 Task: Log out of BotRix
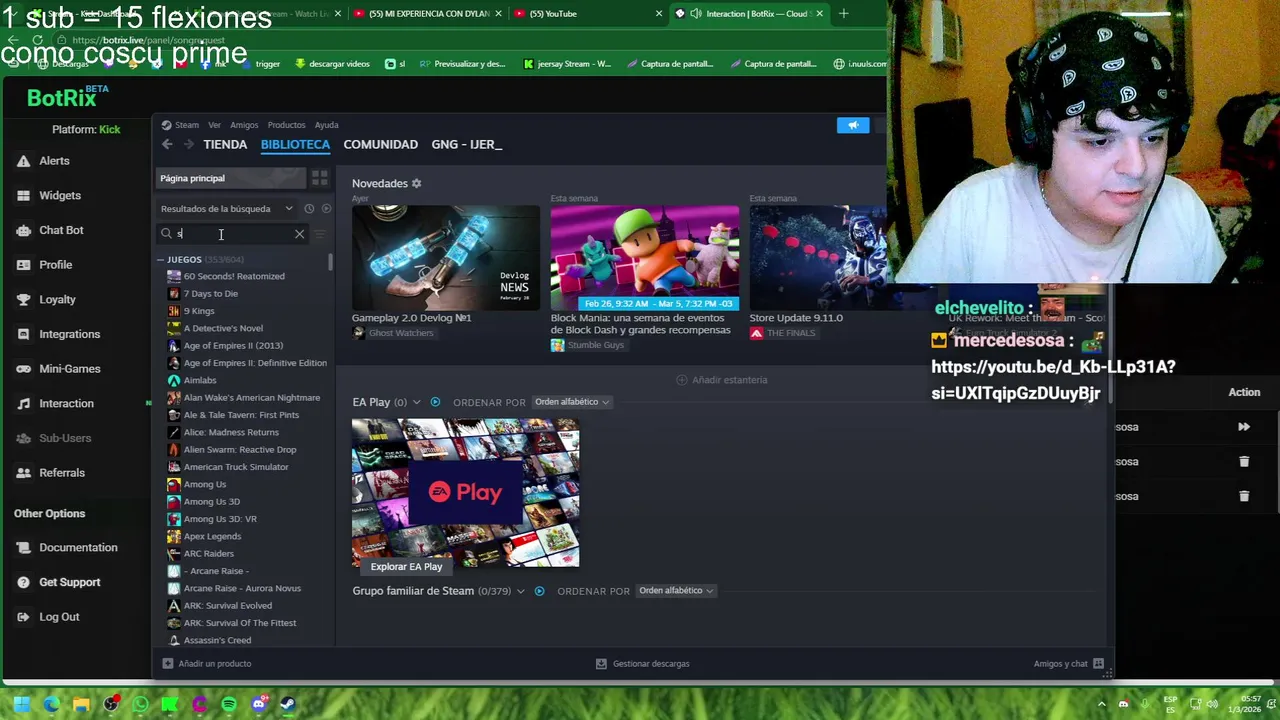(x=59, y=617)
